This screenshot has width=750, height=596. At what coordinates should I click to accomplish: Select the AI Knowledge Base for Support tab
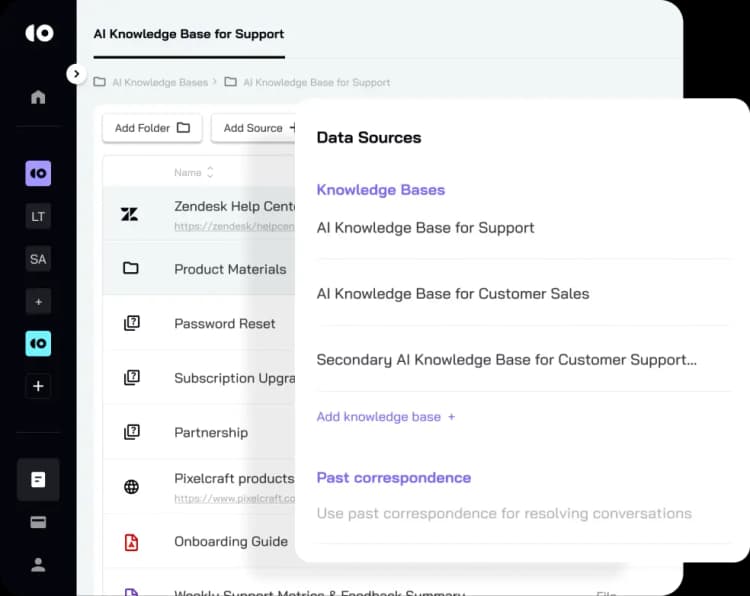(x=189, y=34)
